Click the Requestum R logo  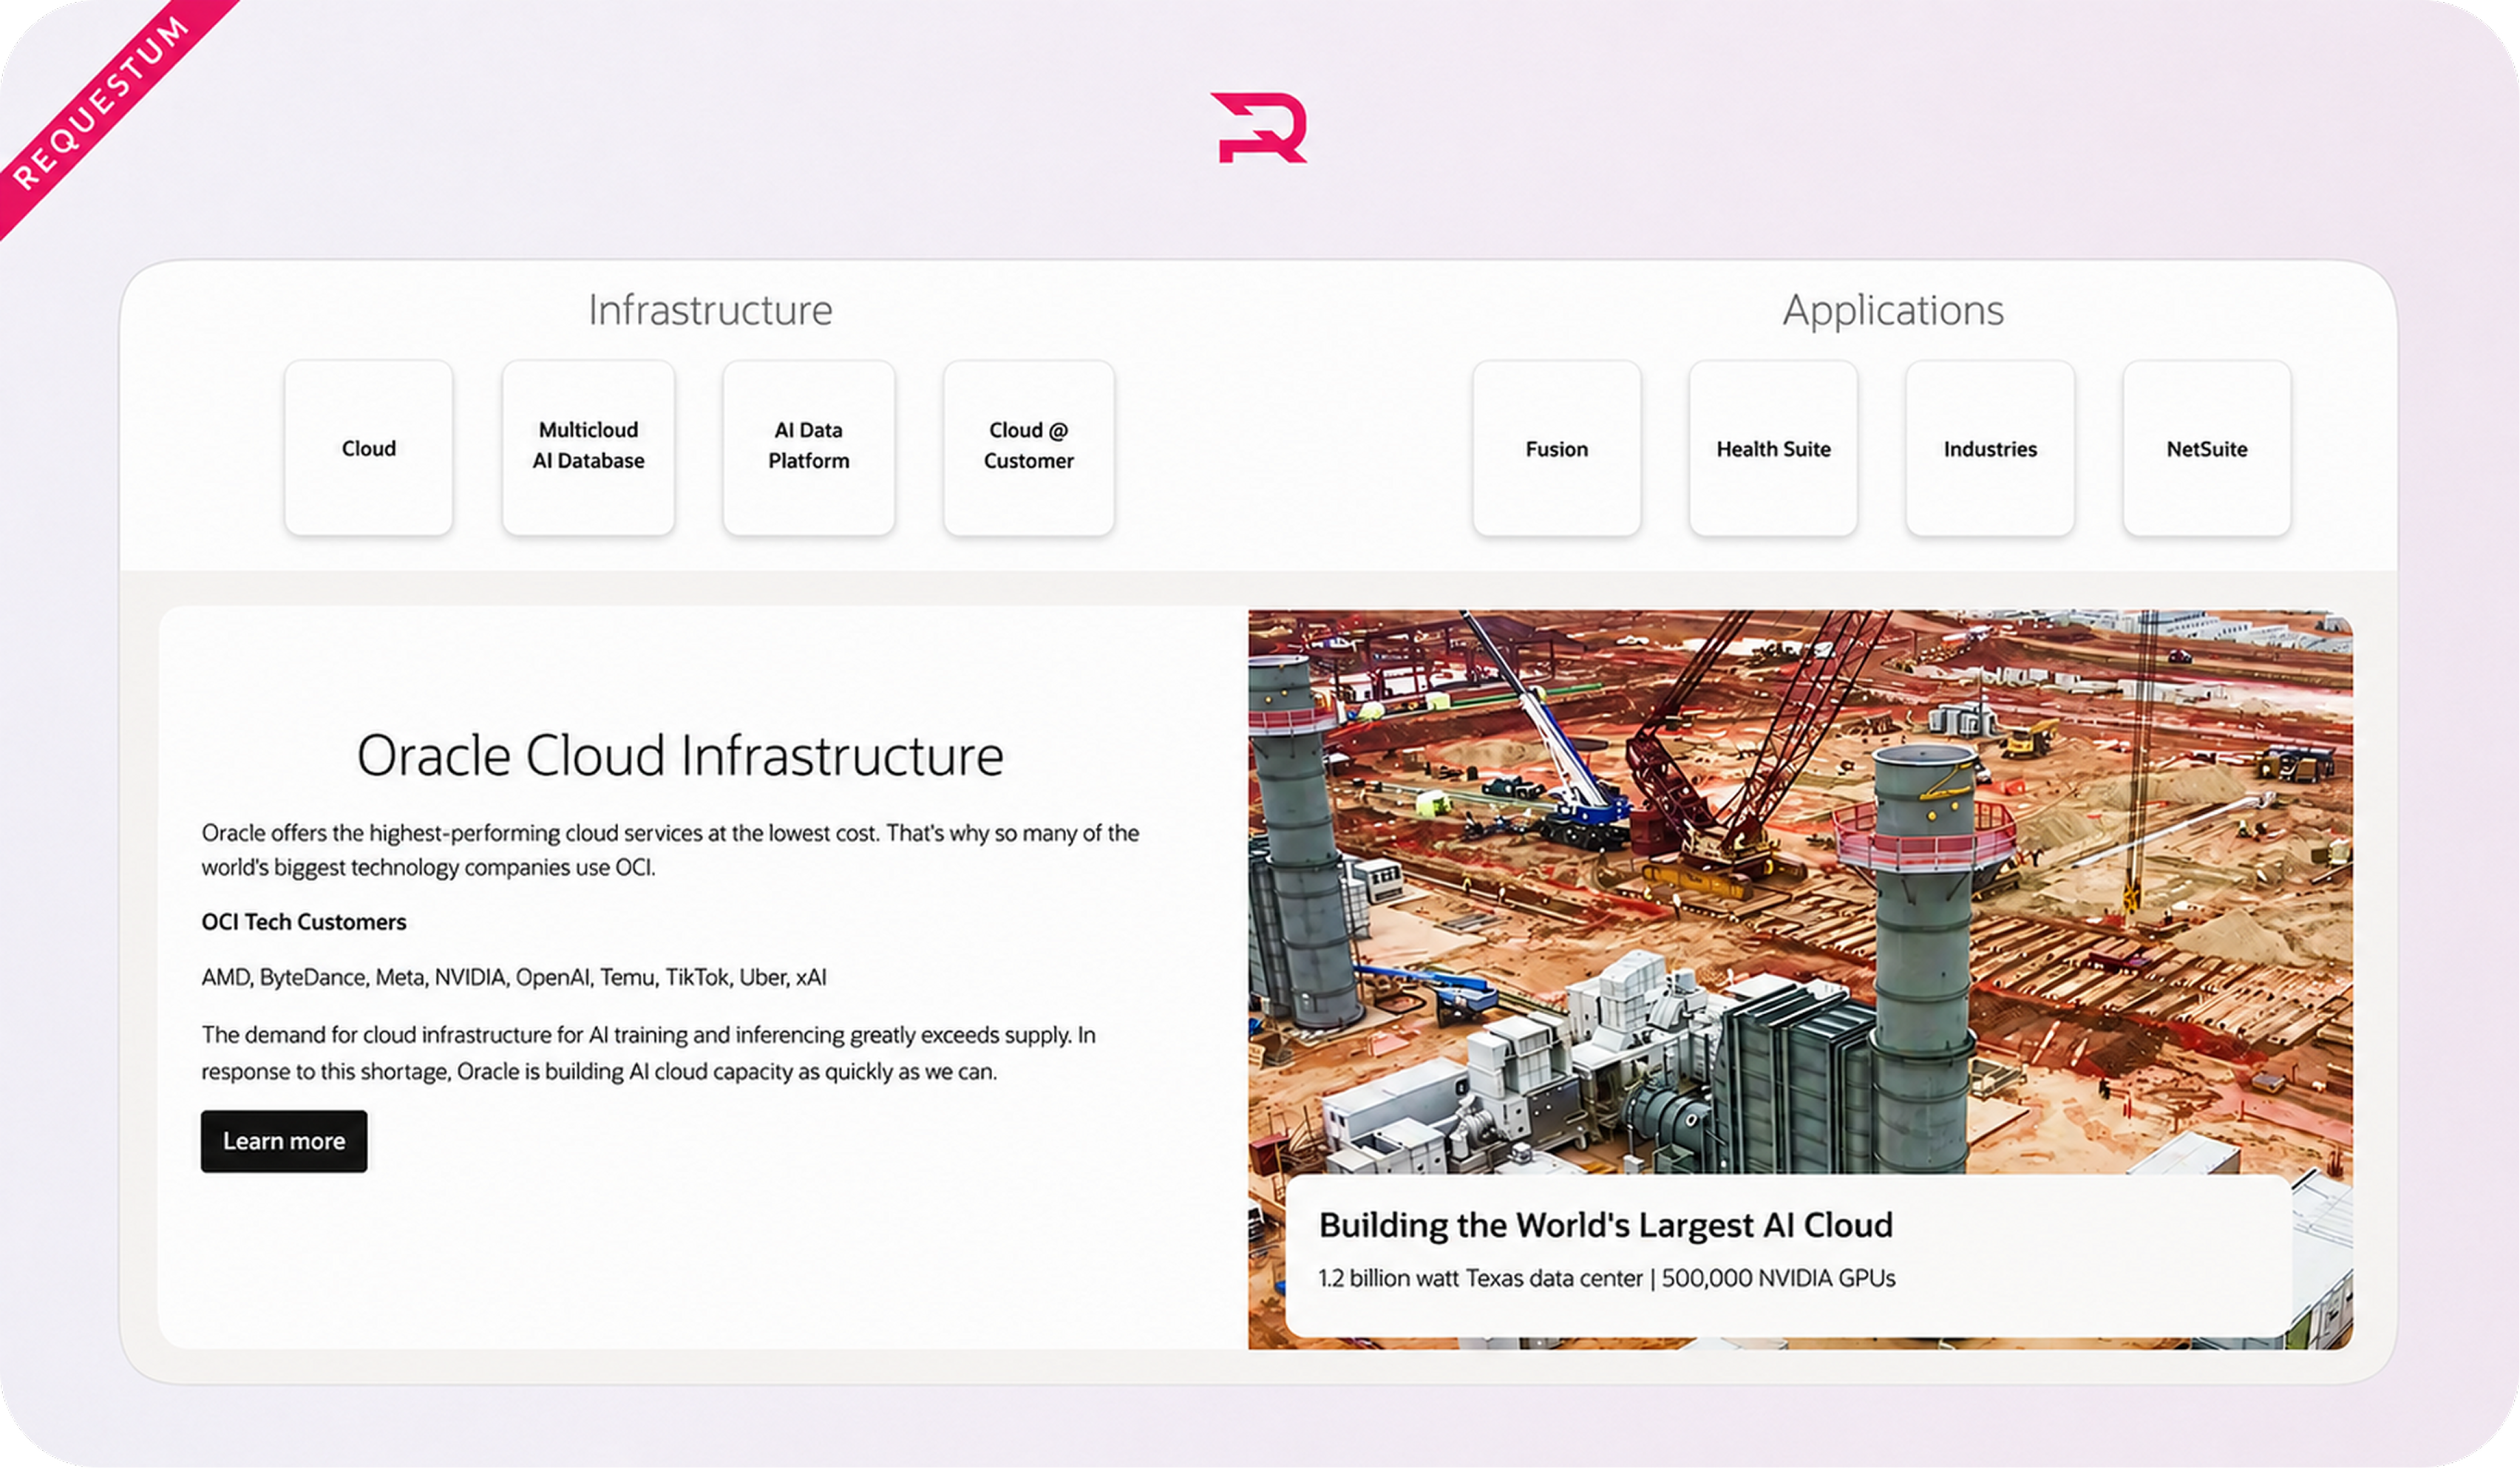tap(1258, 127)
